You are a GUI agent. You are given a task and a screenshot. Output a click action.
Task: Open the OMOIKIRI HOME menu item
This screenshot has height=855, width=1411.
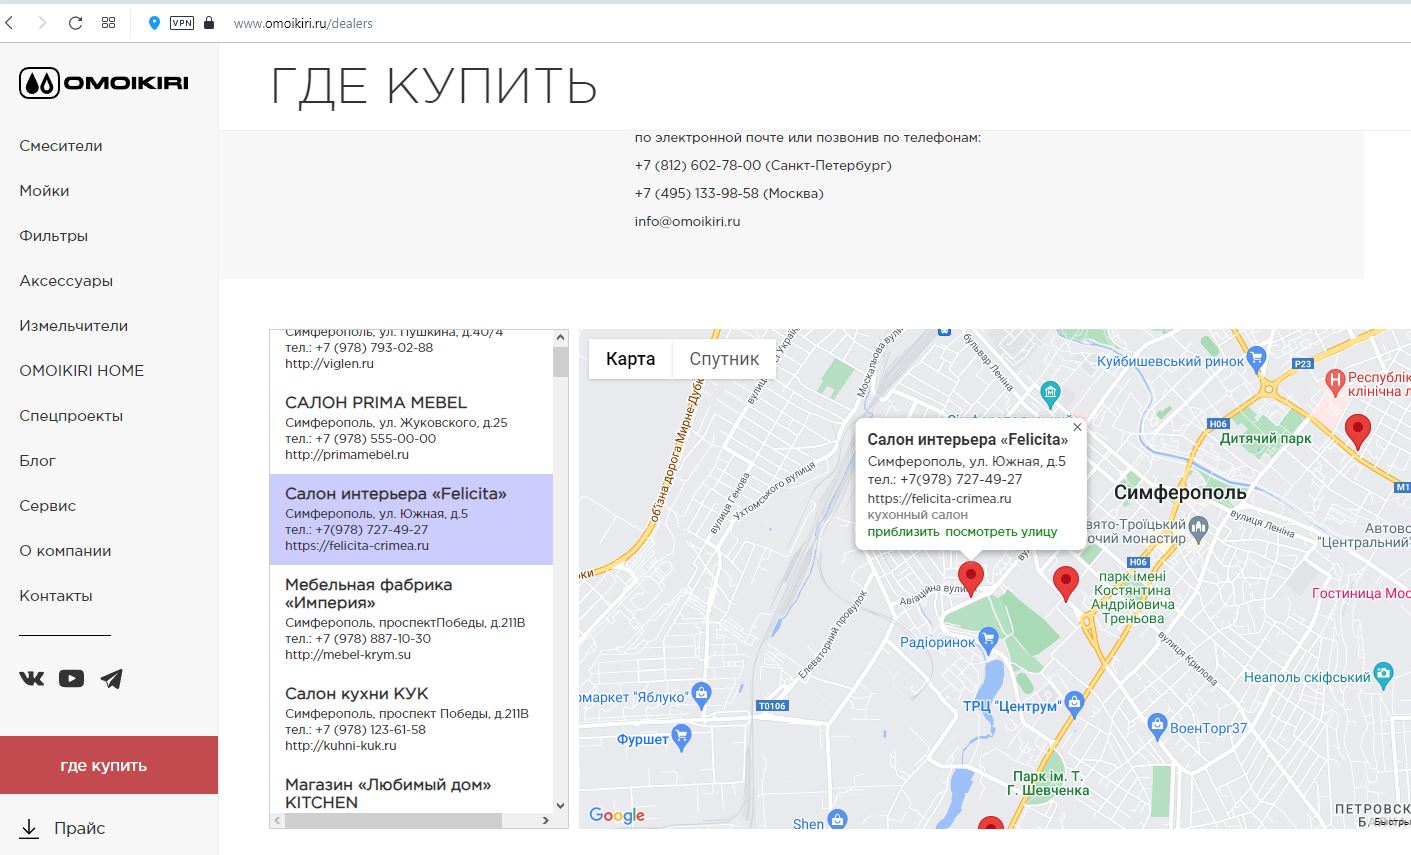[82, 371]
